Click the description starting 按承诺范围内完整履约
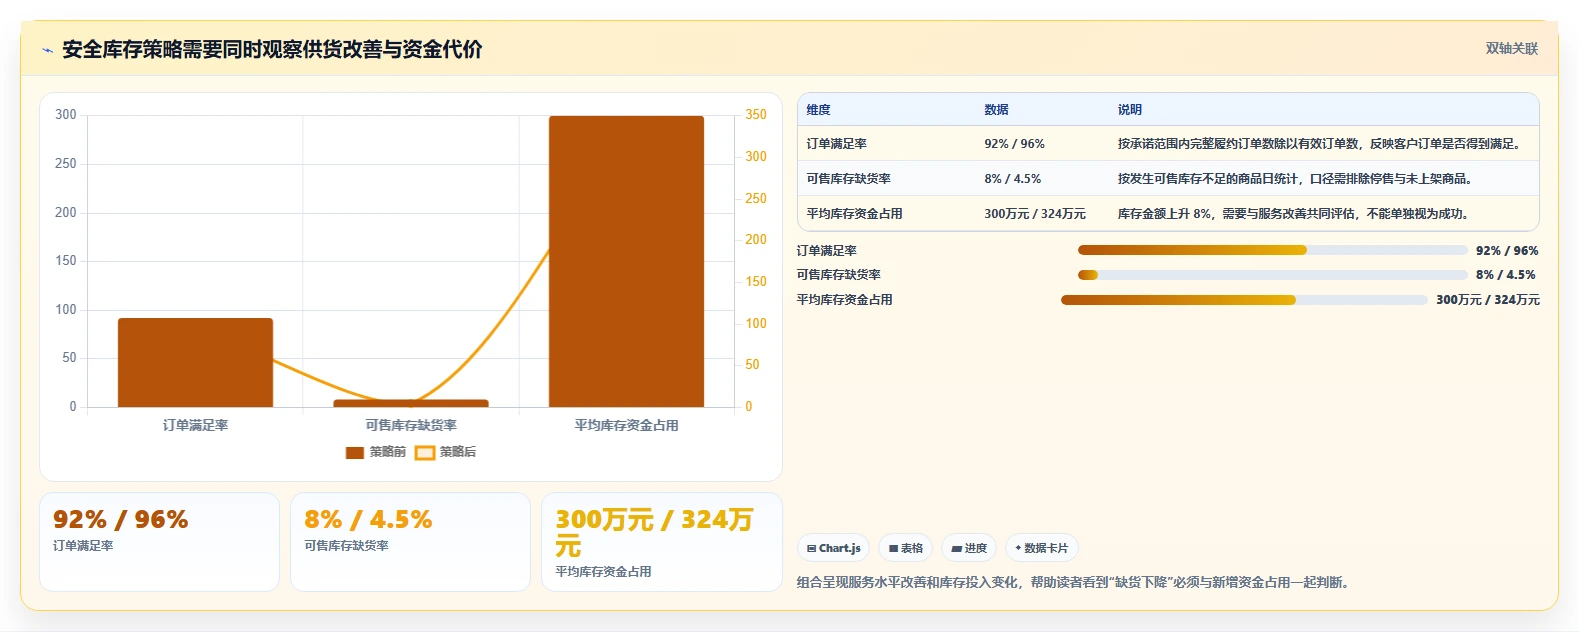The width and height of the screenshot is (1579, 632). [1322, 144]
